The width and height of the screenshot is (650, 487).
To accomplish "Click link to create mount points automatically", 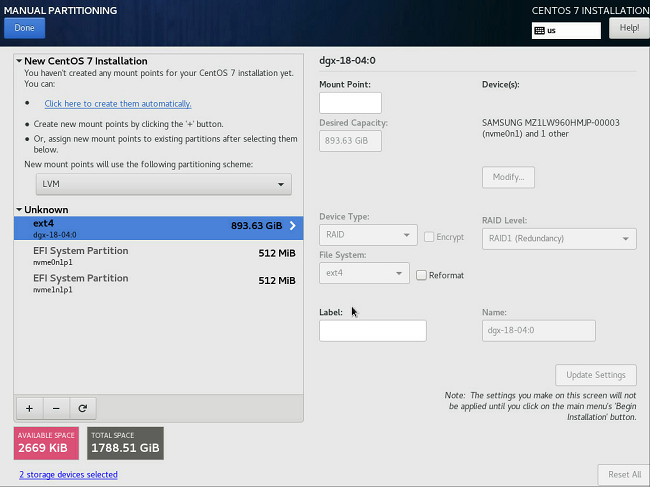I will [x=117, y=104].
